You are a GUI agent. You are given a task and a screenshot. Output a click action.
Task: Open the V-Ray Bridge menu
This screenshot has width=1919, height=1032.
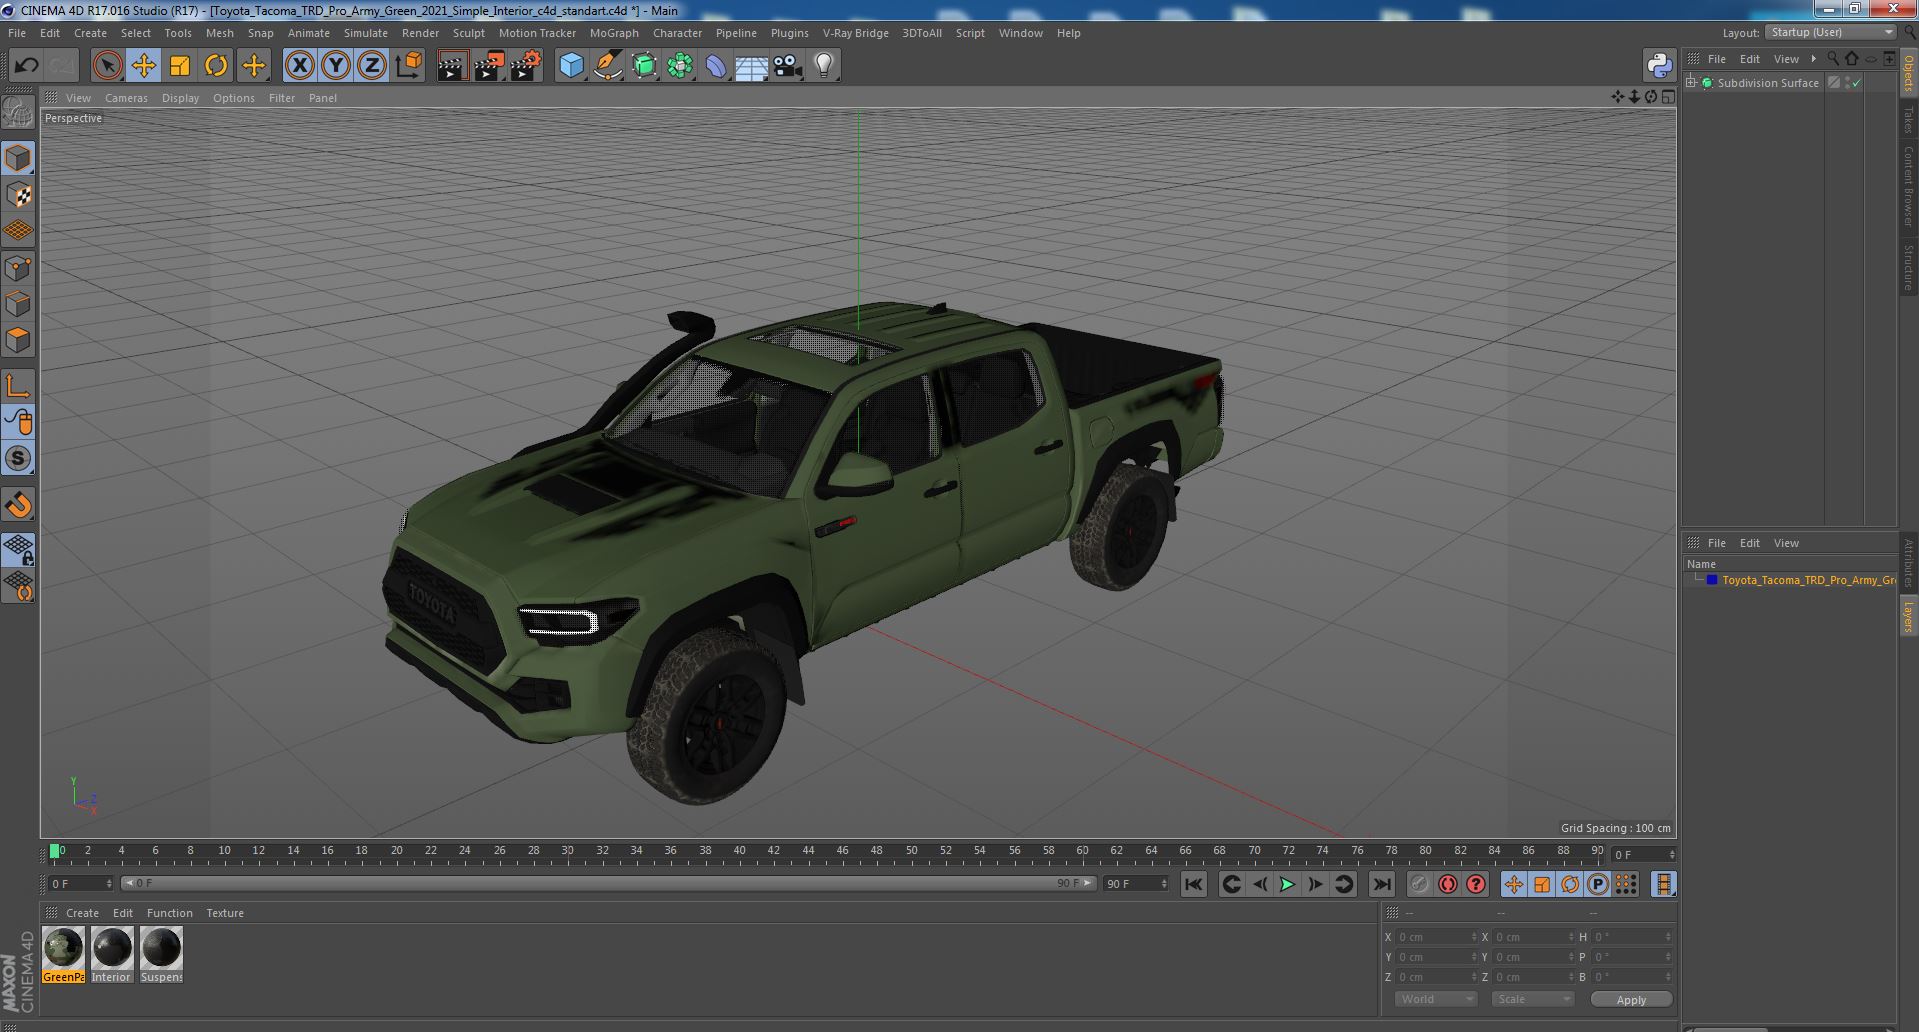click(x=855, y=33)
